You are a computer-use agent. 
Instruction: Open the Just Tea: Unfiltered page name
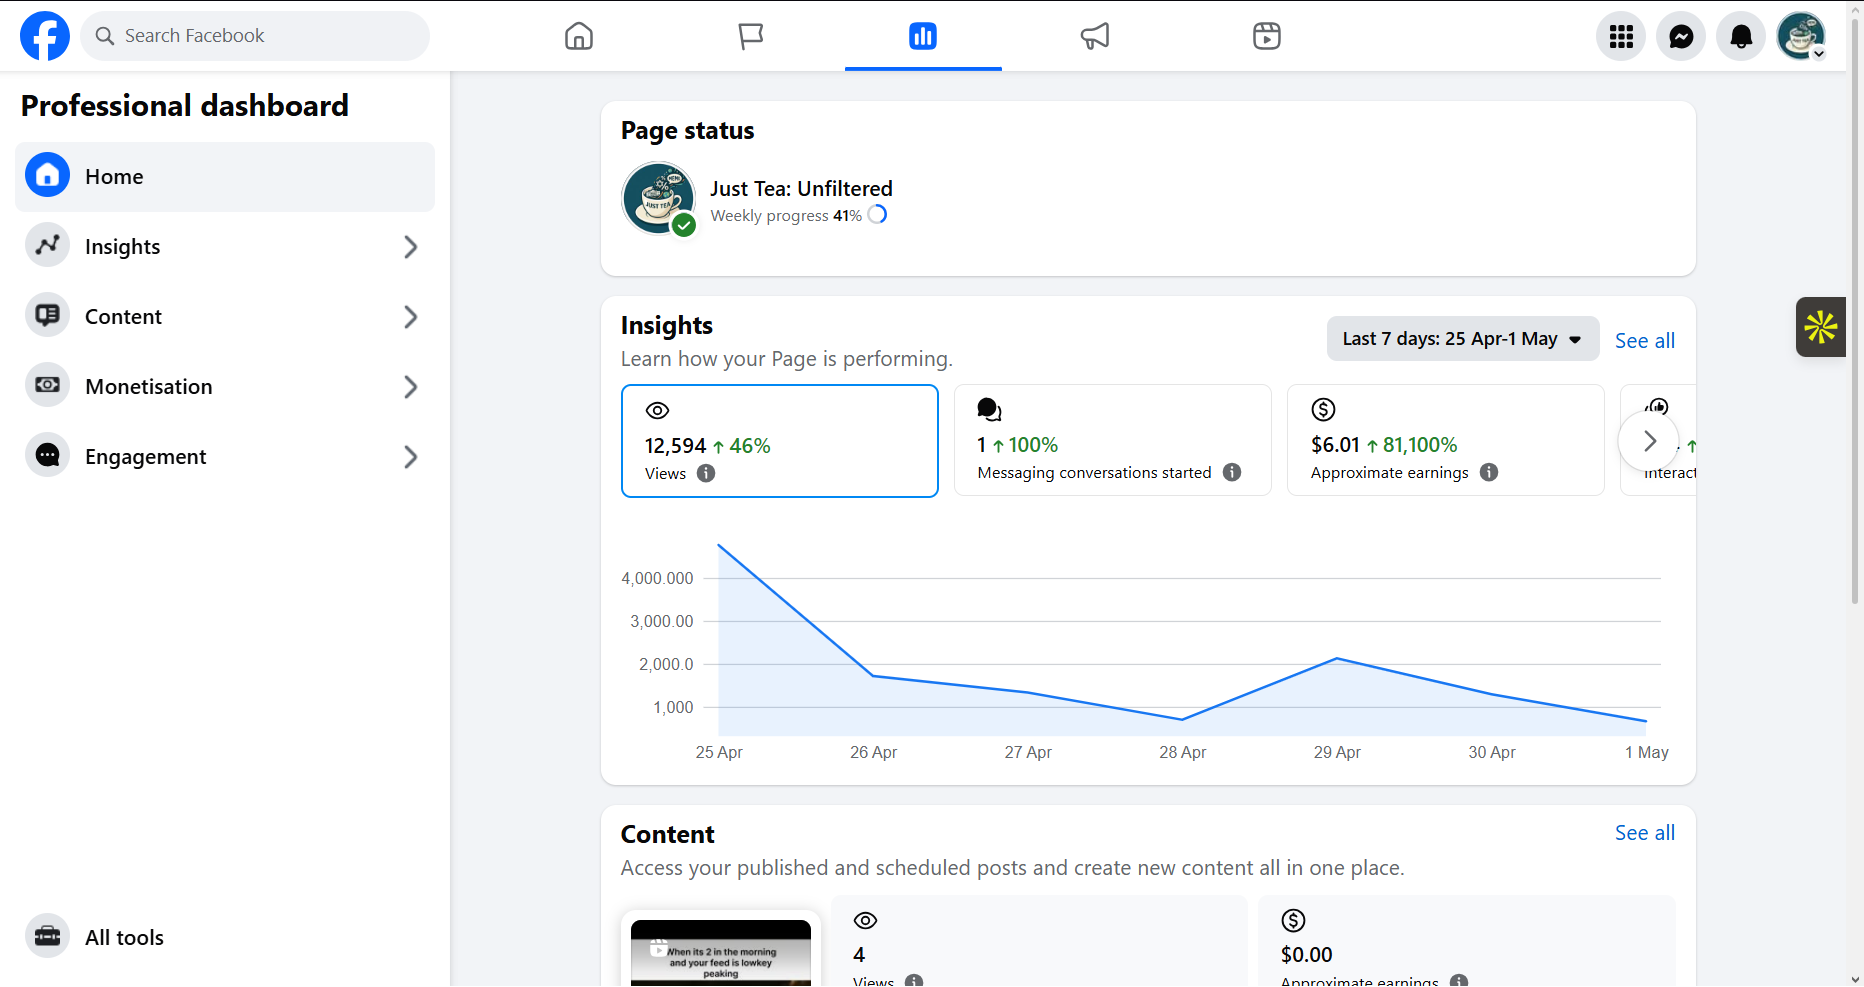pos(801,188)
